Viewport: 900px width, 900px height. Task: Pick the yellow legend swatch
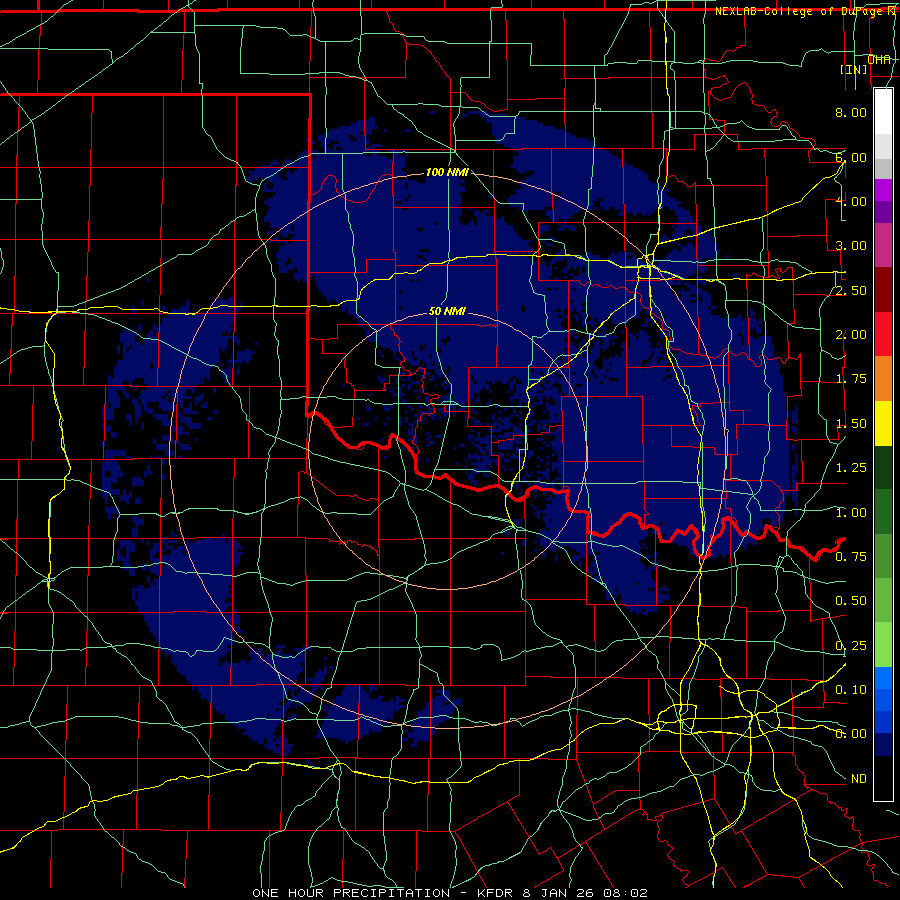883,424
